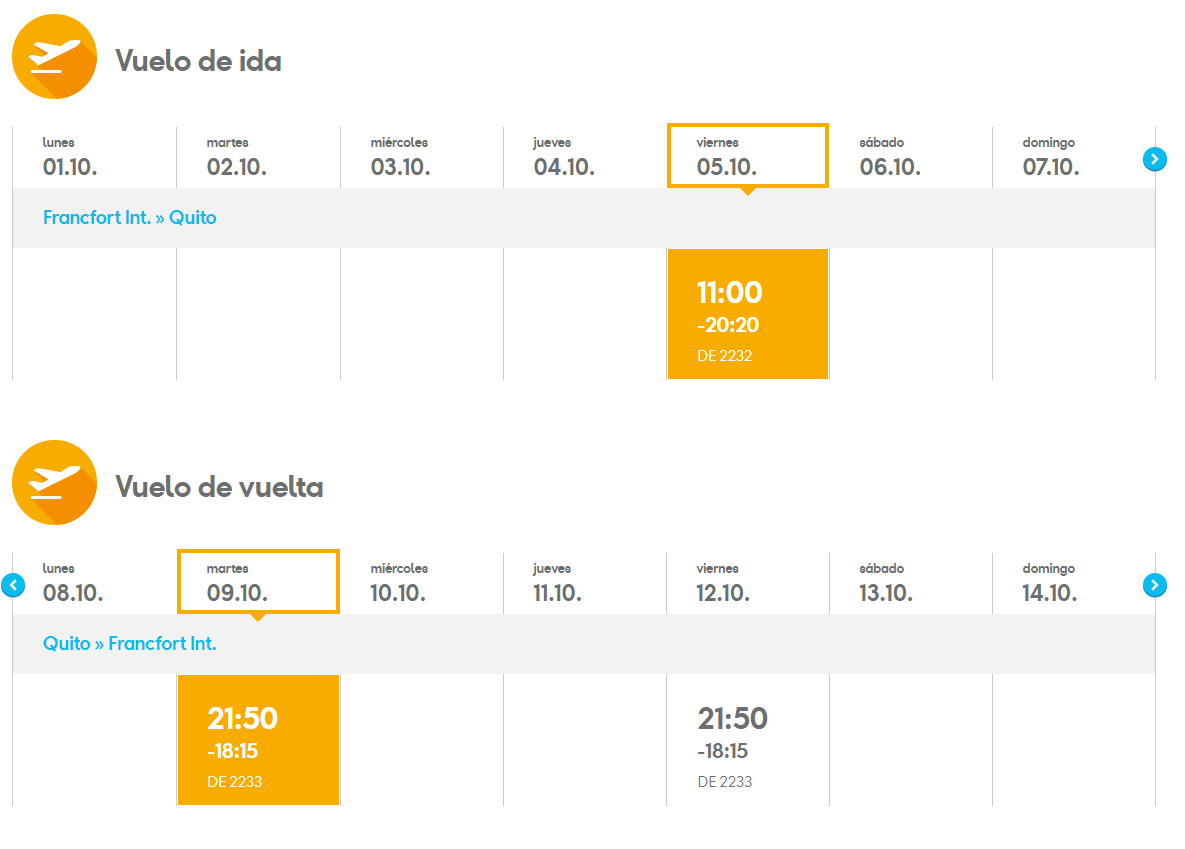Click the return flight airplane icon

[x=54, y=483]
